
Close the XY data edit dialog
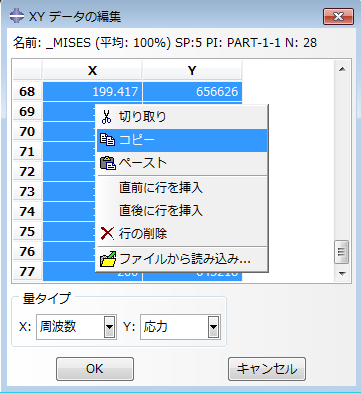pos(338,16)
